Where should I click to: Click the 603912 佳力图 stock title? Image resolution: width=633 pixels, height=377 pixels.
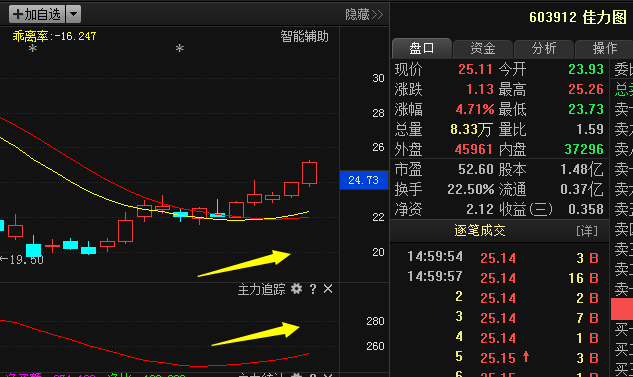[578, 17]
